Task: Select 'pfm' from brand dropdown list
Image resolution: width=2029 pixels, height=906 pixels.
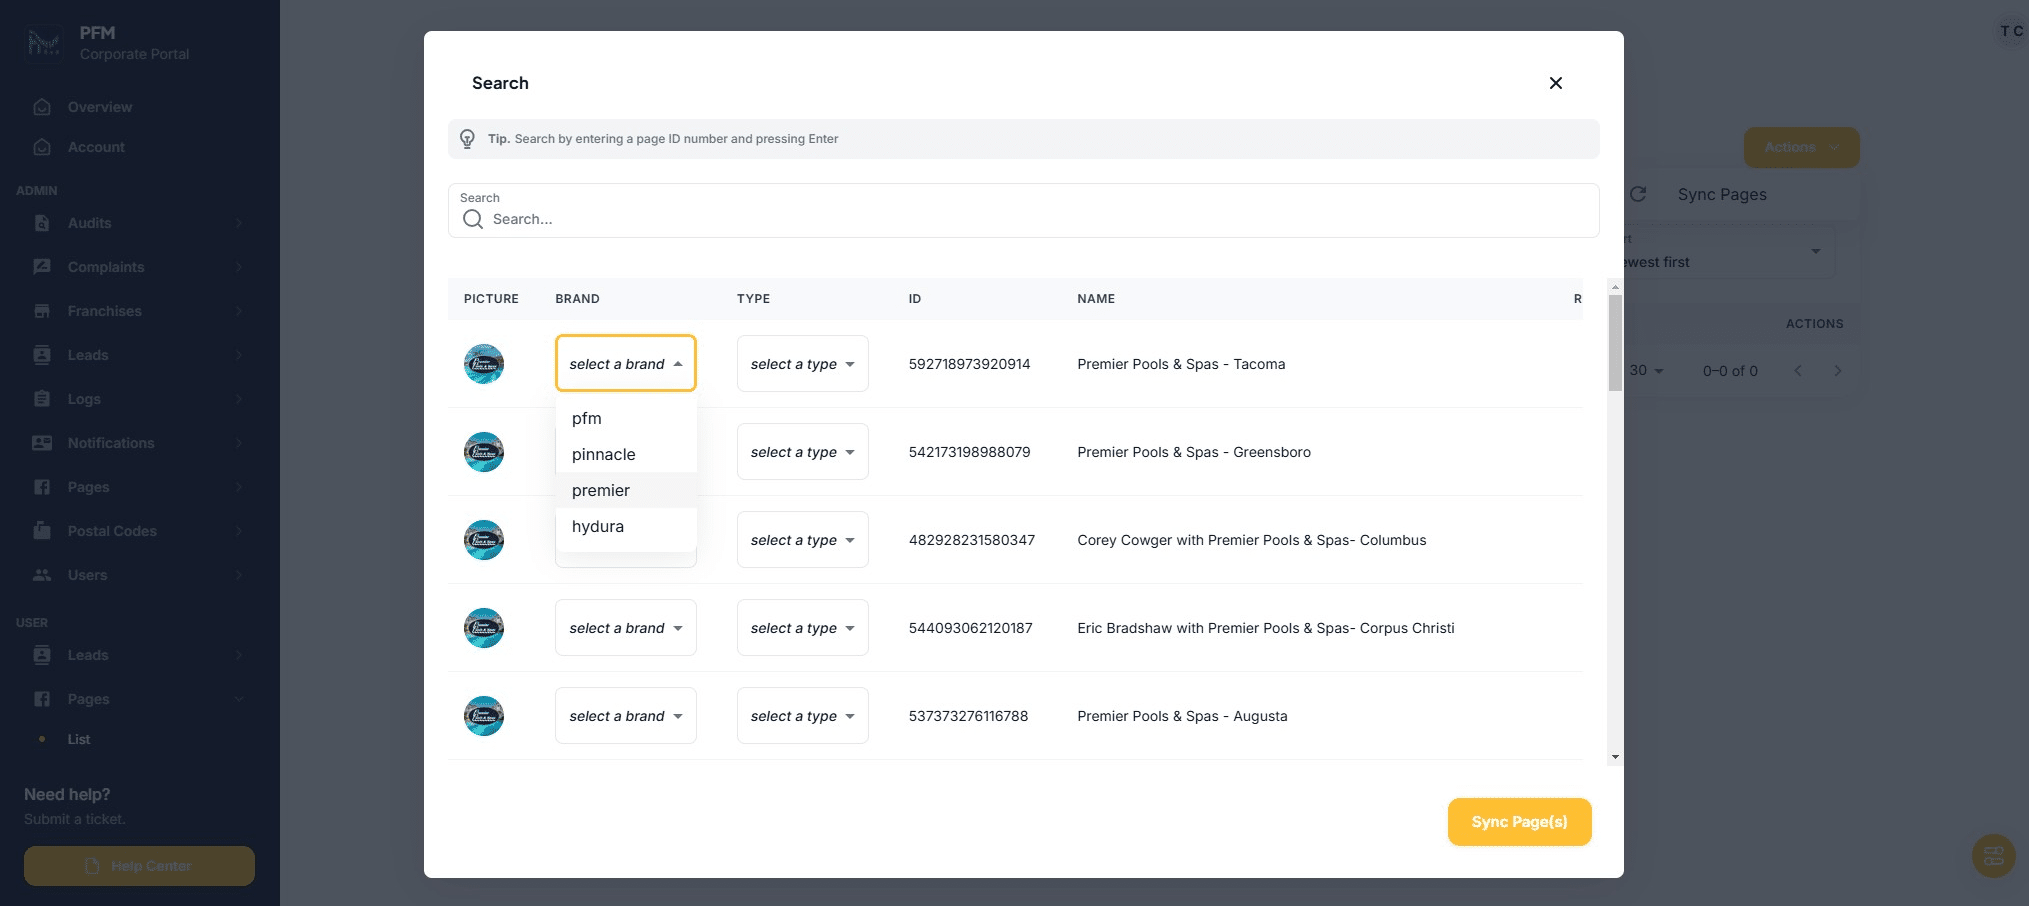Action: click(x=587, y=418)
